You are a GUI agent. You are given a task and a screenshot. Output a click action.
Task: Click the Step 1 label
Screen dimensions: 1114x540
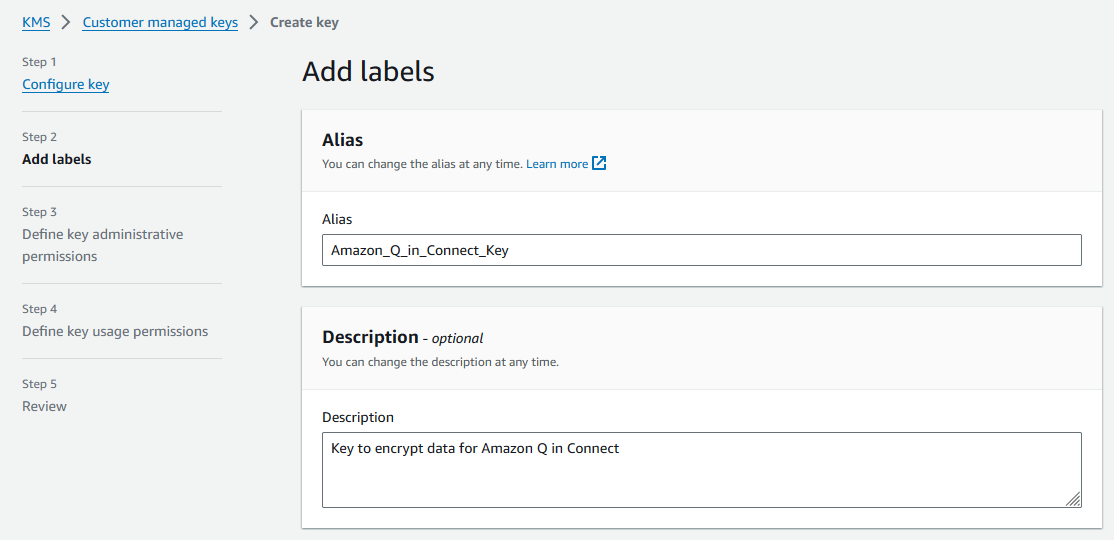pos(39,62)
